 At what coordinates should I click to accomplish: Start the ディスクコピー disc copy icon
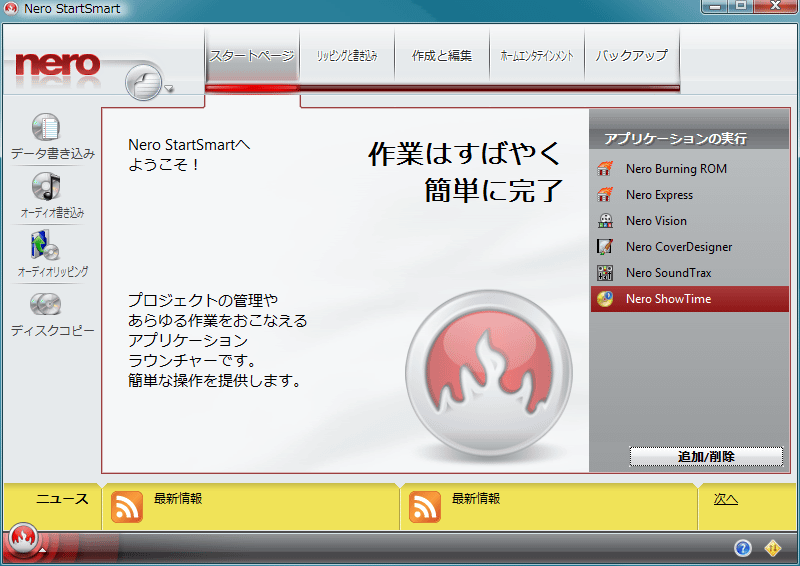[x=45, y=305]
